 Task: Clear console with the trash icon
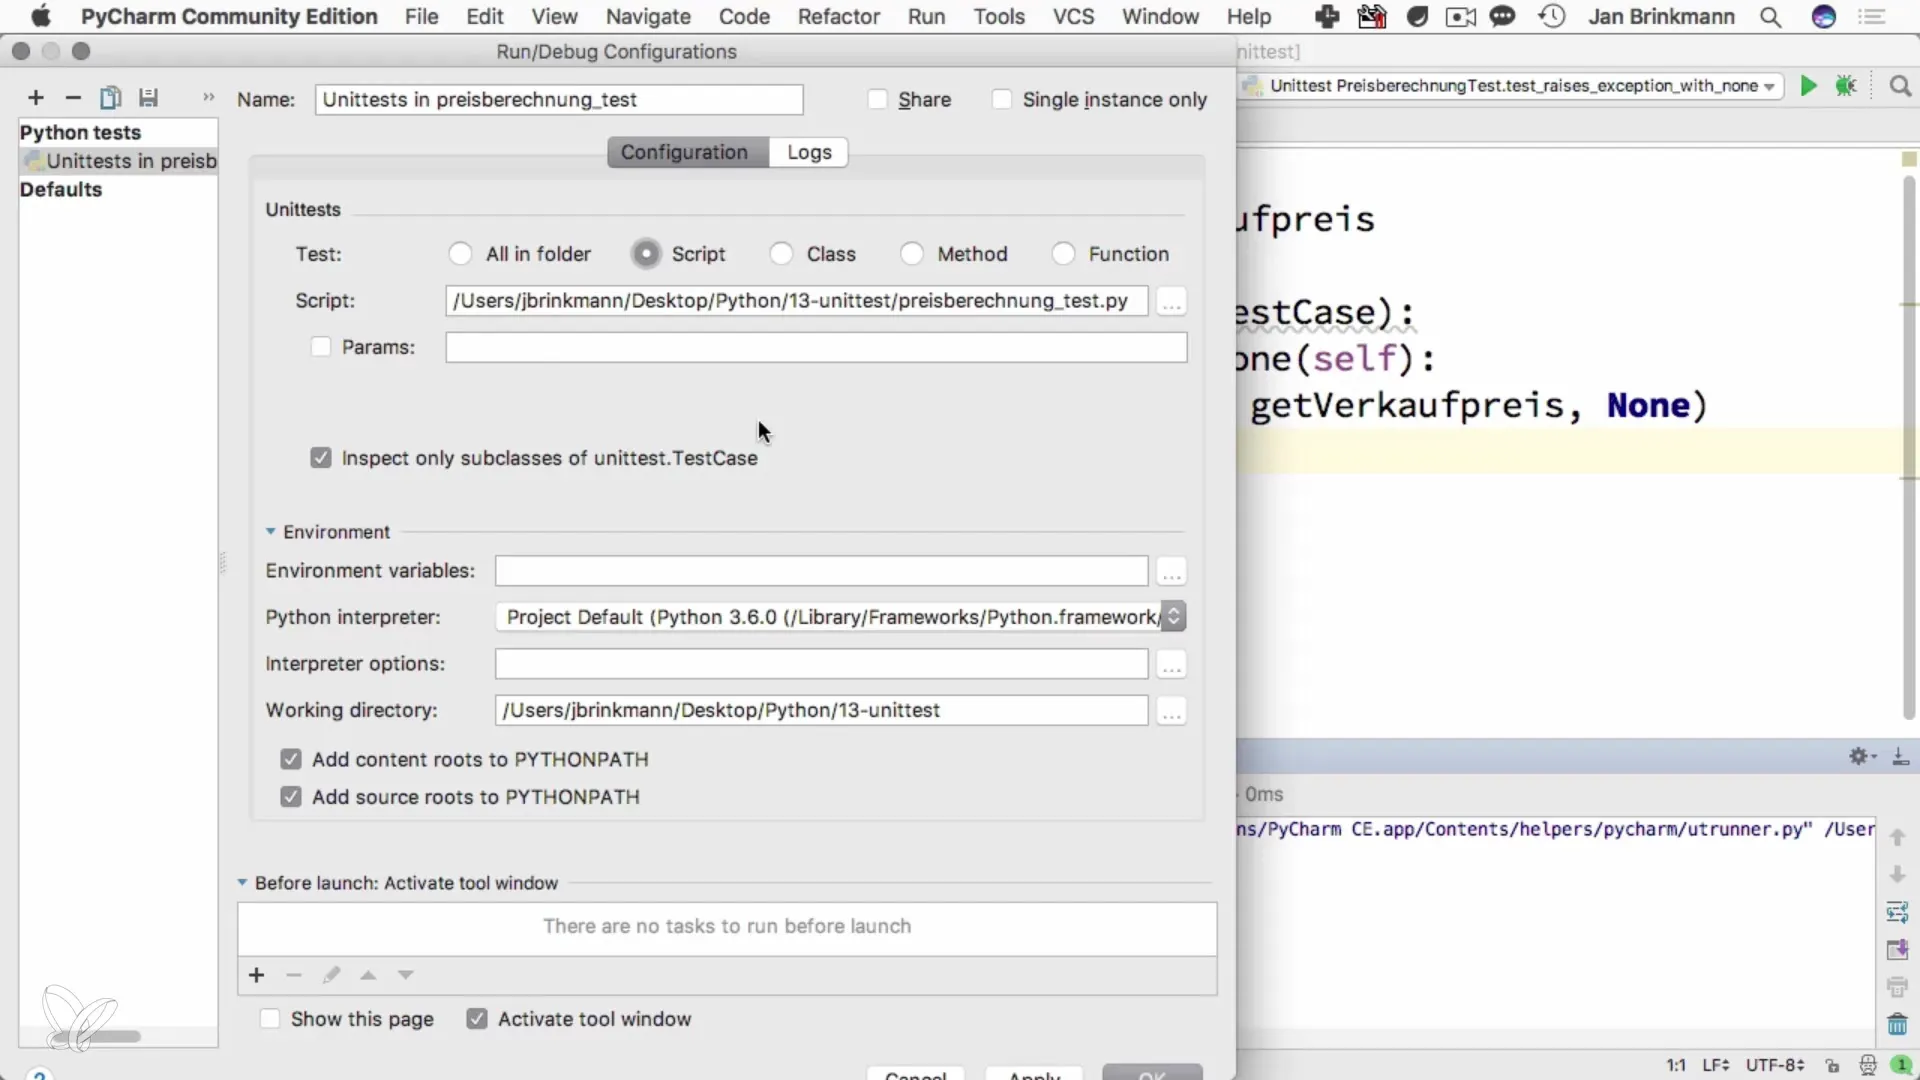tap(1897, 1025)
